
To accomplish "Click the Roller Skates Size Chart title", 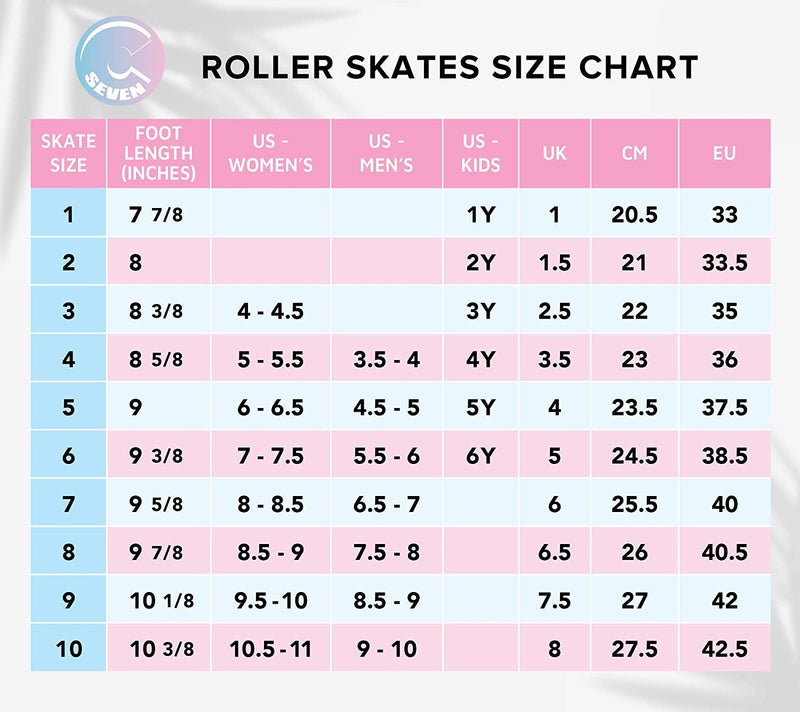I will 449,66.
